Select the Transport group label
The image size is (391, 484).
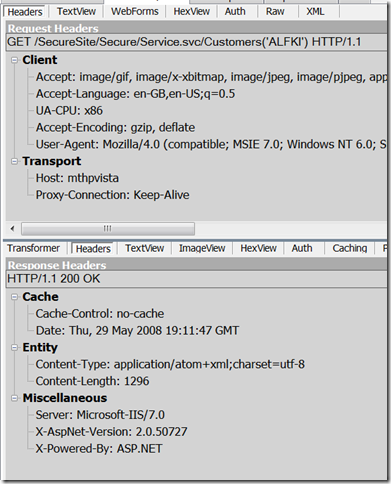pos(52,161)
